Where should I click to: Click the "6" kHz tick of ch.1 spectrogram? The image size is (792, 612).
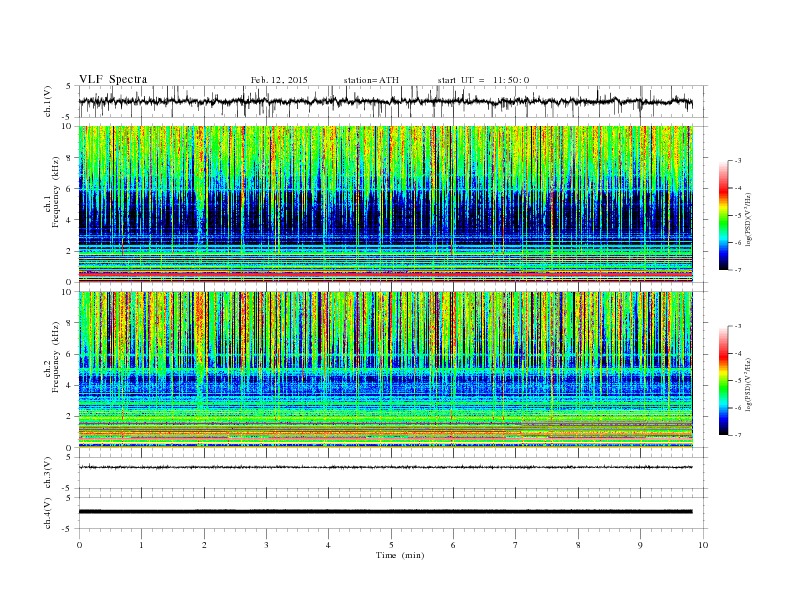coord(69,189)
